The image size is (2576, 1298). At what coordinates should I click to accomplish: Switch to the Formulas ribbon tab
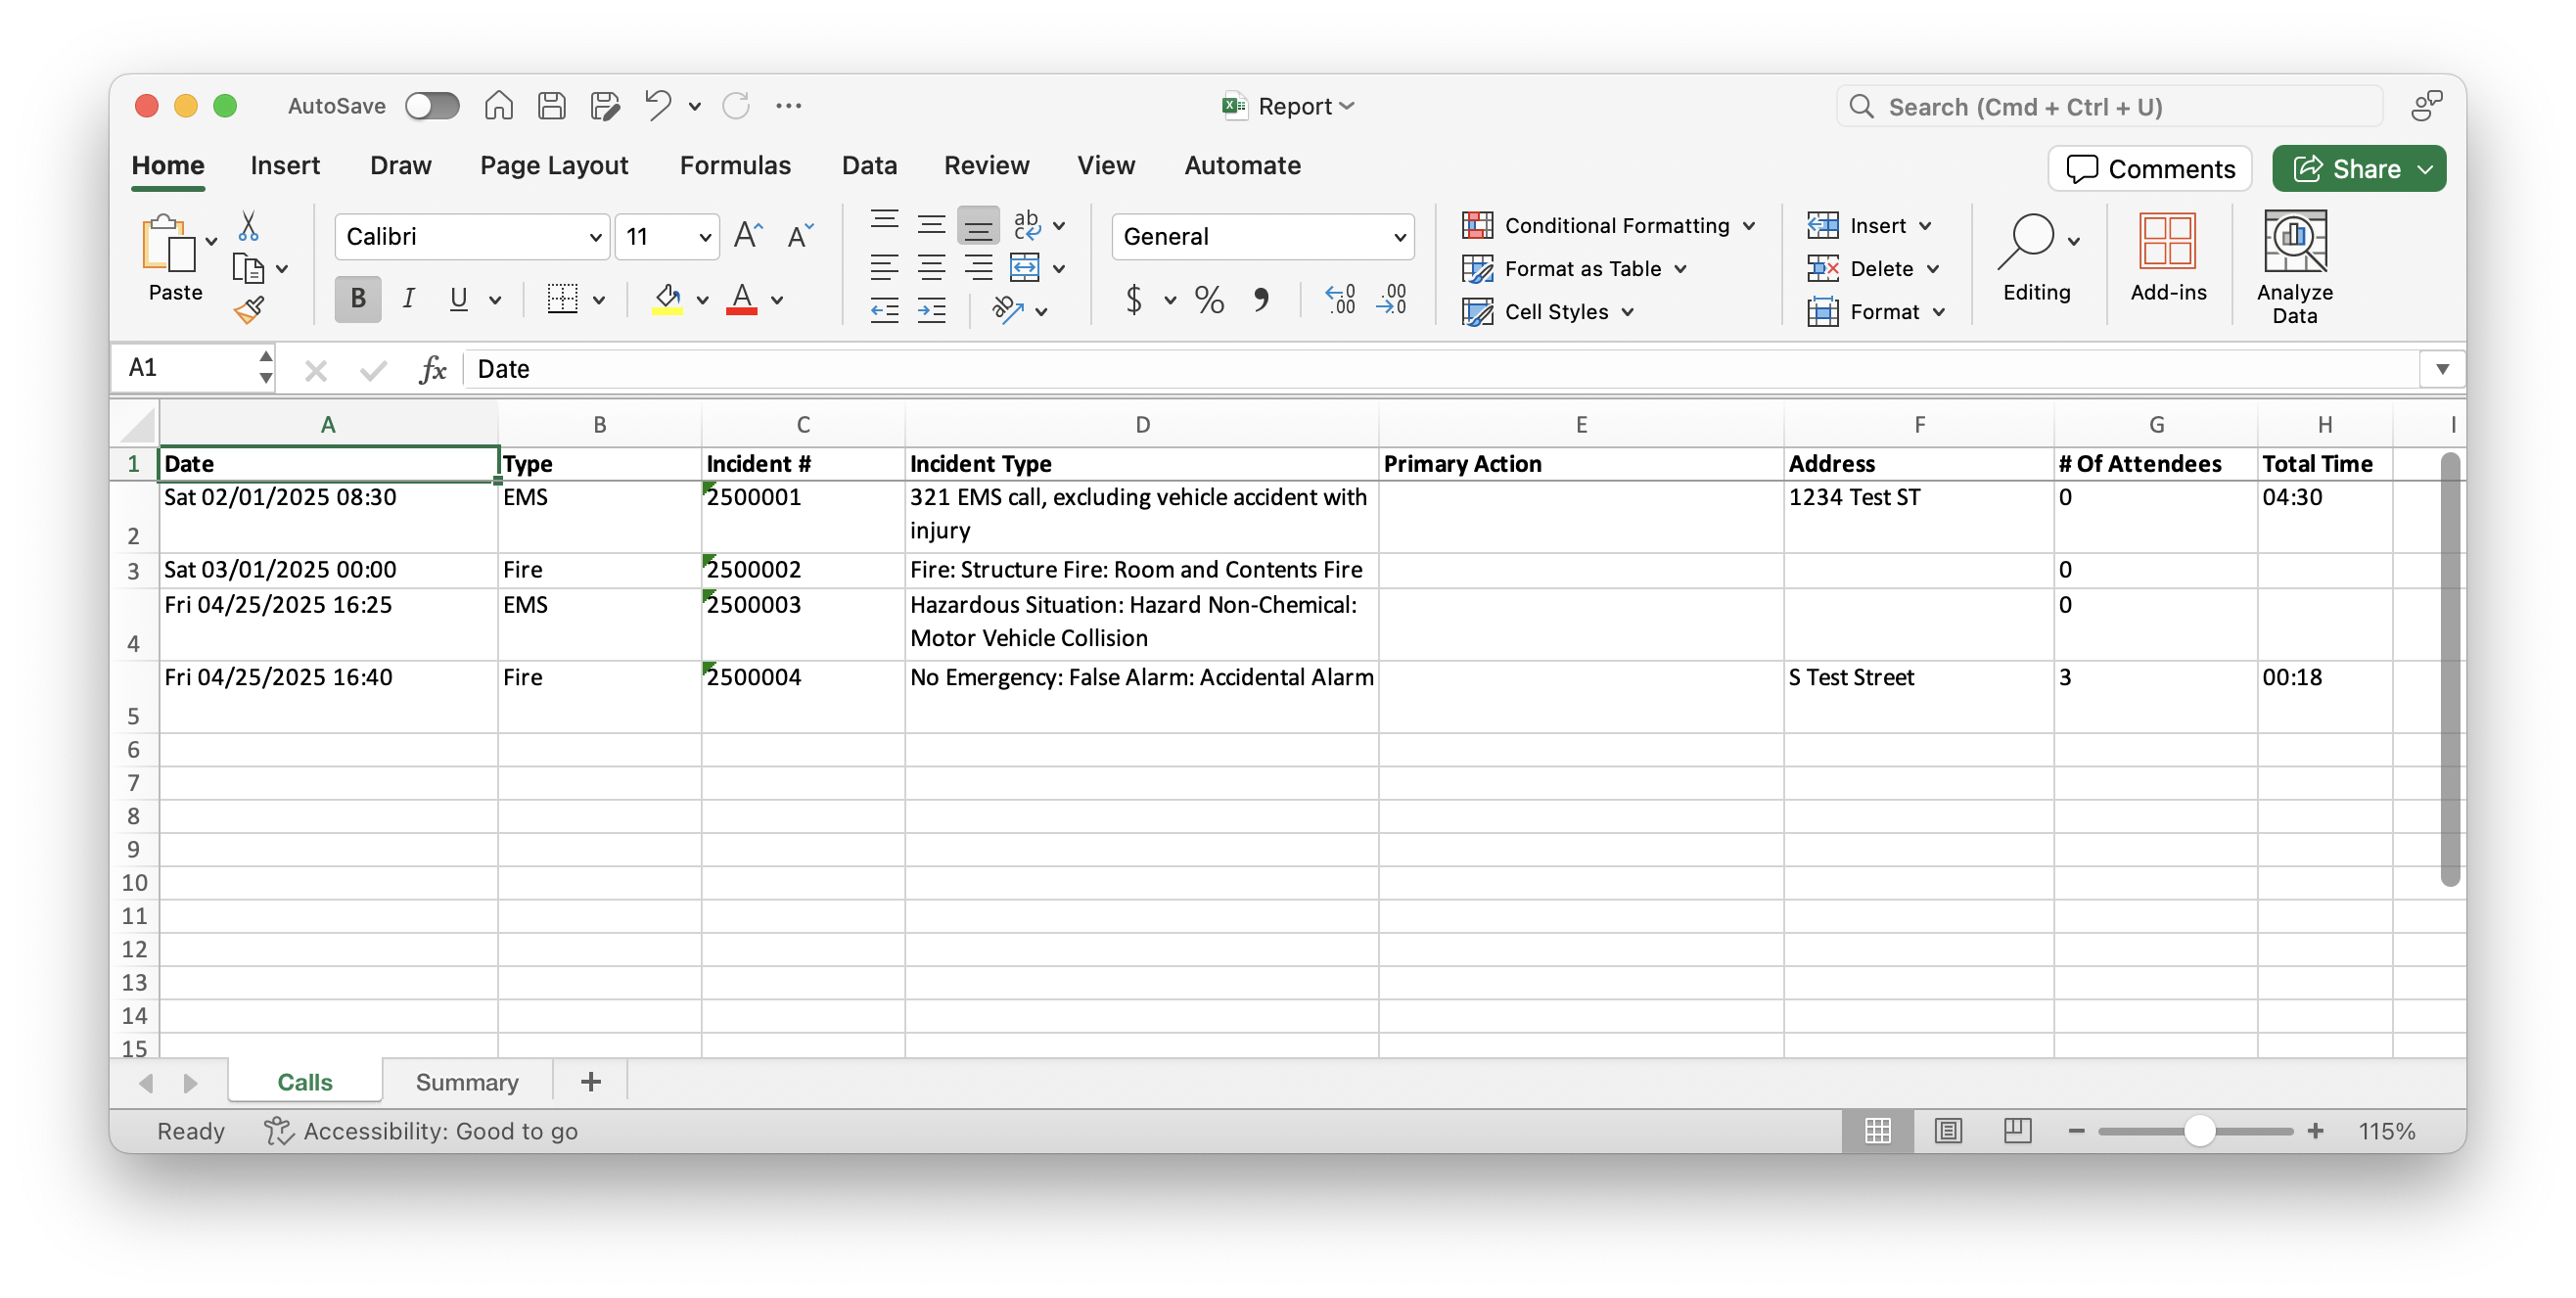pyautogui.click(x=735, y=165)
